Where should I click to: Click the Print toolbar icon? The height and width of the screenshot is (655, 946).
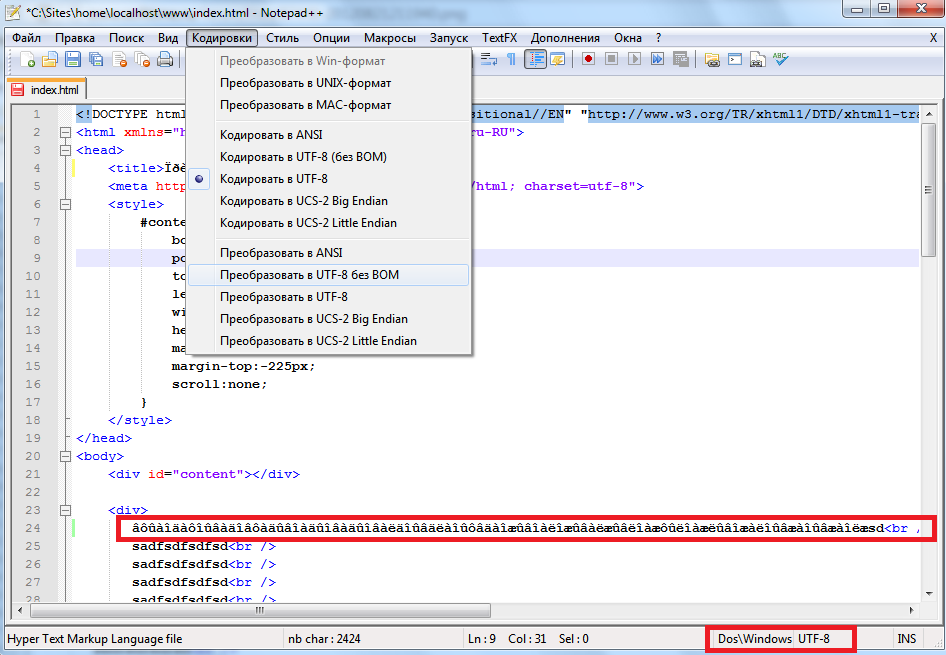click(x=165, y=59)
